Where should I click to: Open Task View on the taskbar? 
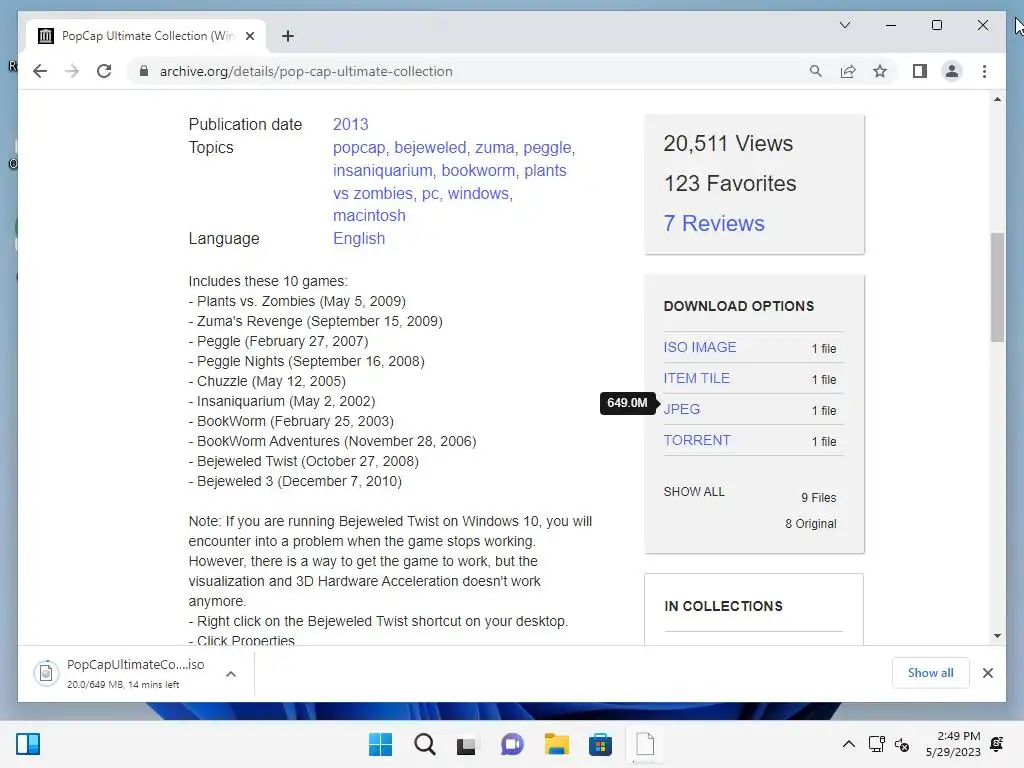(467, 744)
